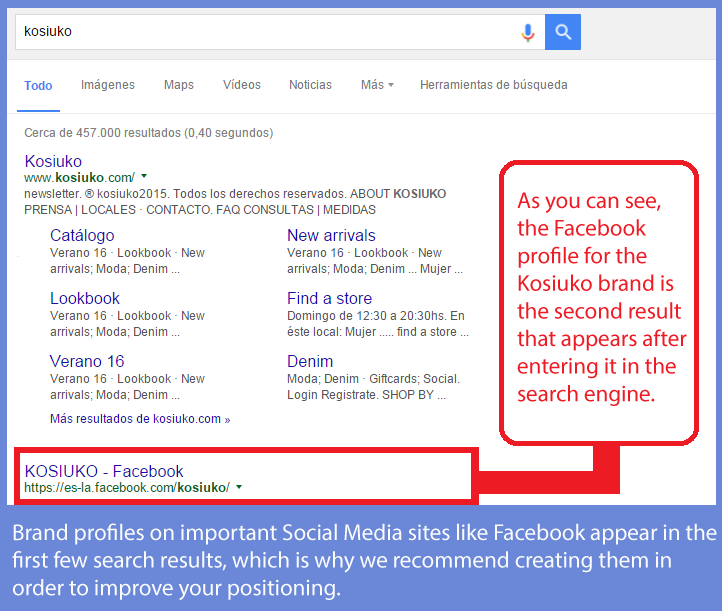Expand the arrow beside www.kosiuko.com URL
Viewport: 722px width, 611px height.
(145, 177)
